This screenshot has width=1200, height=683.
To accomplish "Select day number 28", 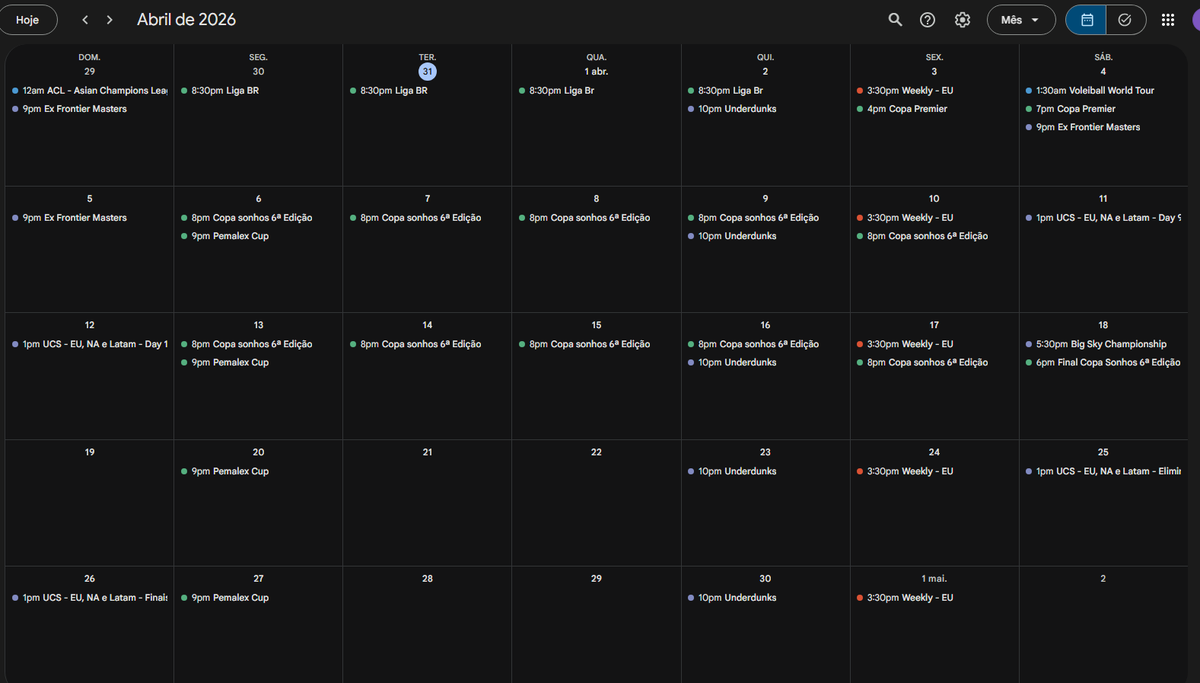I will [427, 579].
